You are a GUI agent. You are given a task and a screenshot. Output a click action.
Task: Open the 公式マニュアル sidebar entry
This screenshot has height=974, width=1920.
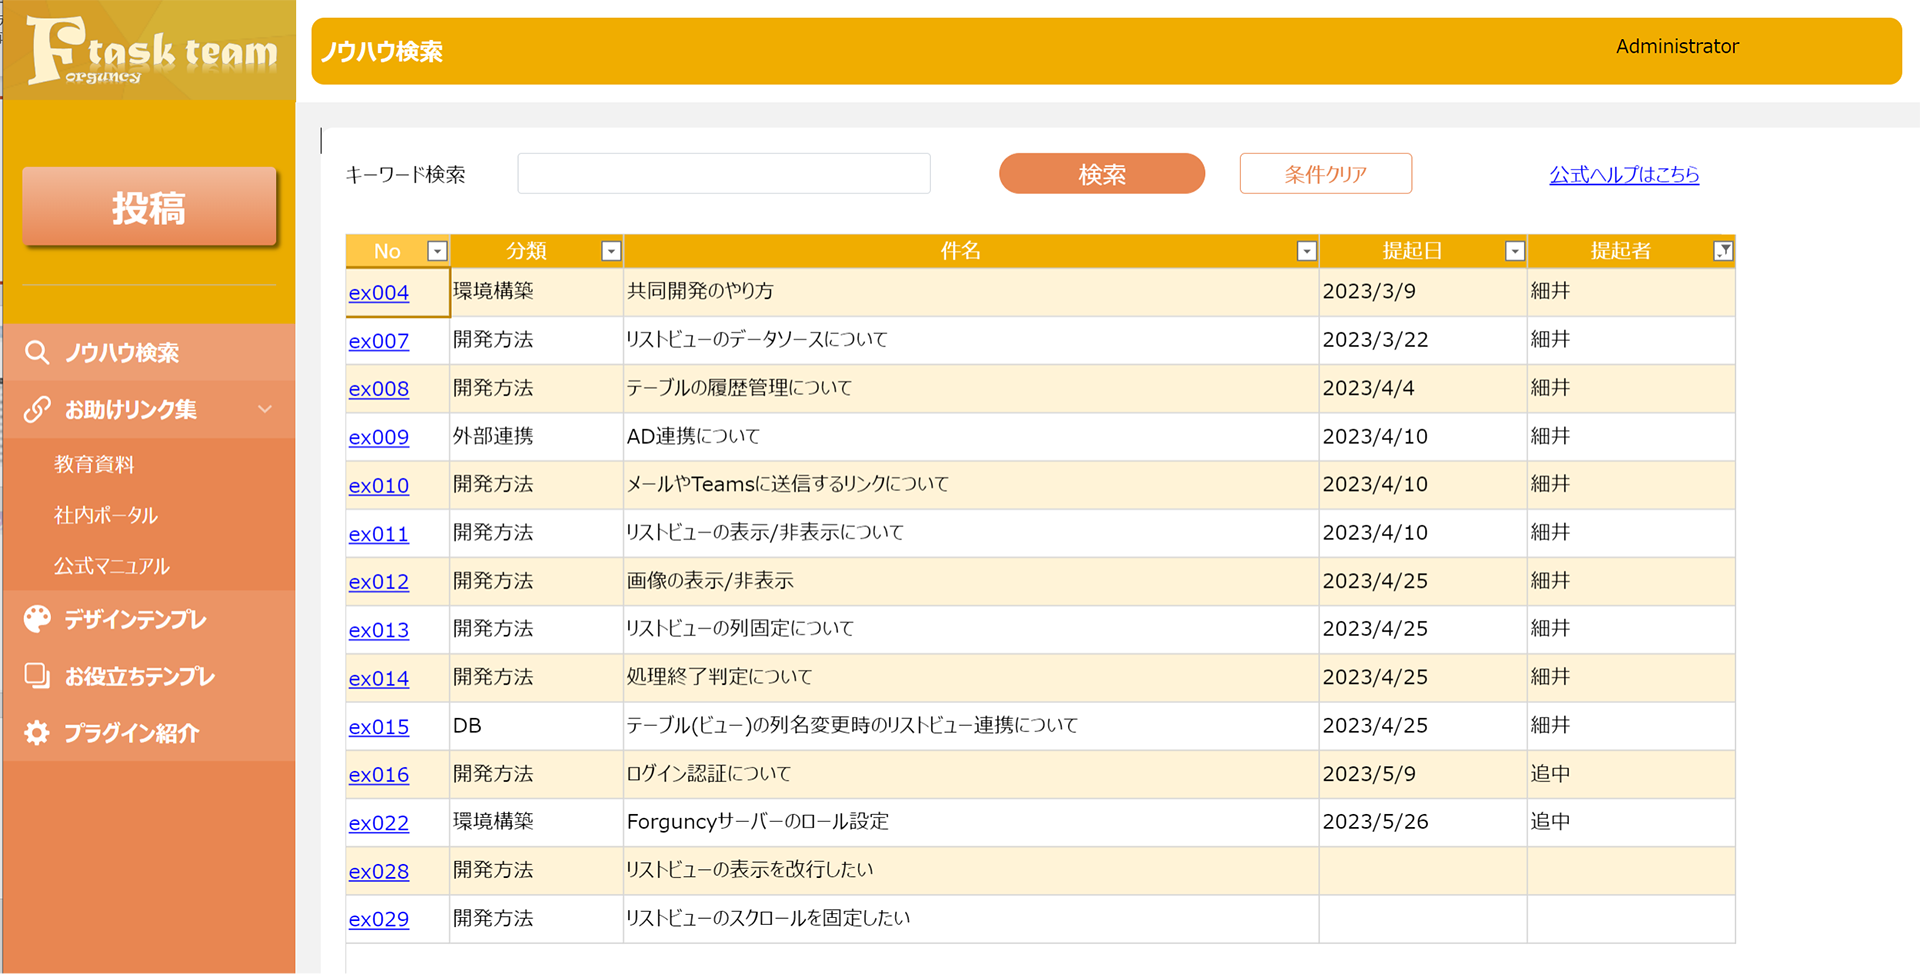112,566
